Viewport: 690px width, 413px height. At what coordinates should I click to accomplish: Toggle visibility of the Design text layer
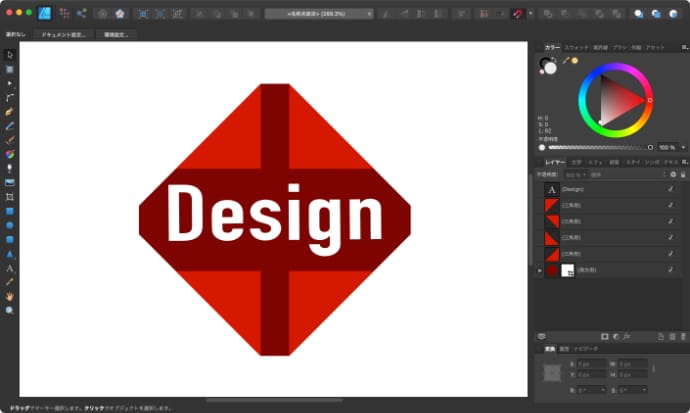point(669,189)
